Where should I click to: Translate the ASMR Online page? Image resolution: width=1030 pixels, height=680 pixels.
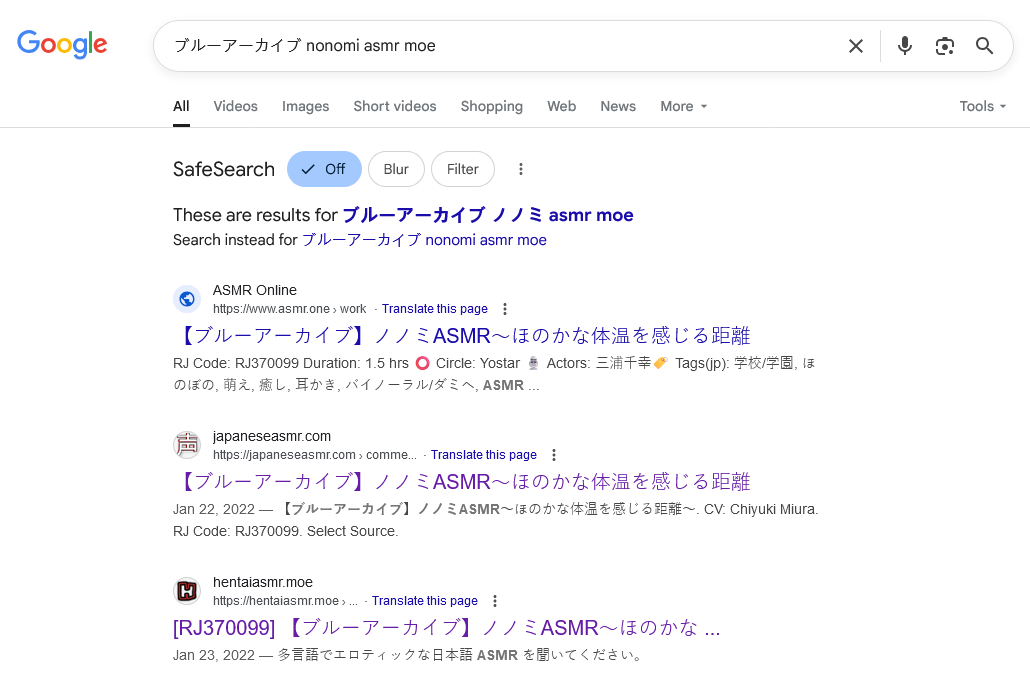(x=435, y=309)
